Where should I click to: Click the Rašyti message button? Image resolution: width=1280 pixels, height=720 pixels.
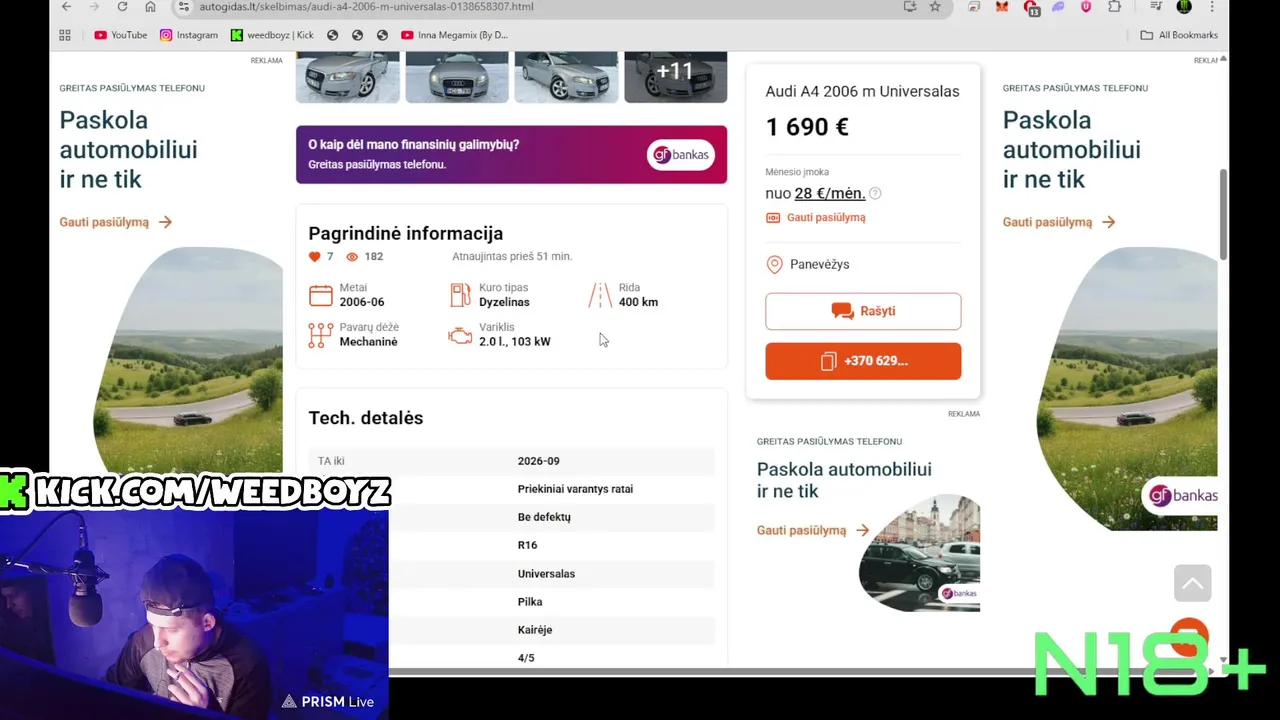863,311
